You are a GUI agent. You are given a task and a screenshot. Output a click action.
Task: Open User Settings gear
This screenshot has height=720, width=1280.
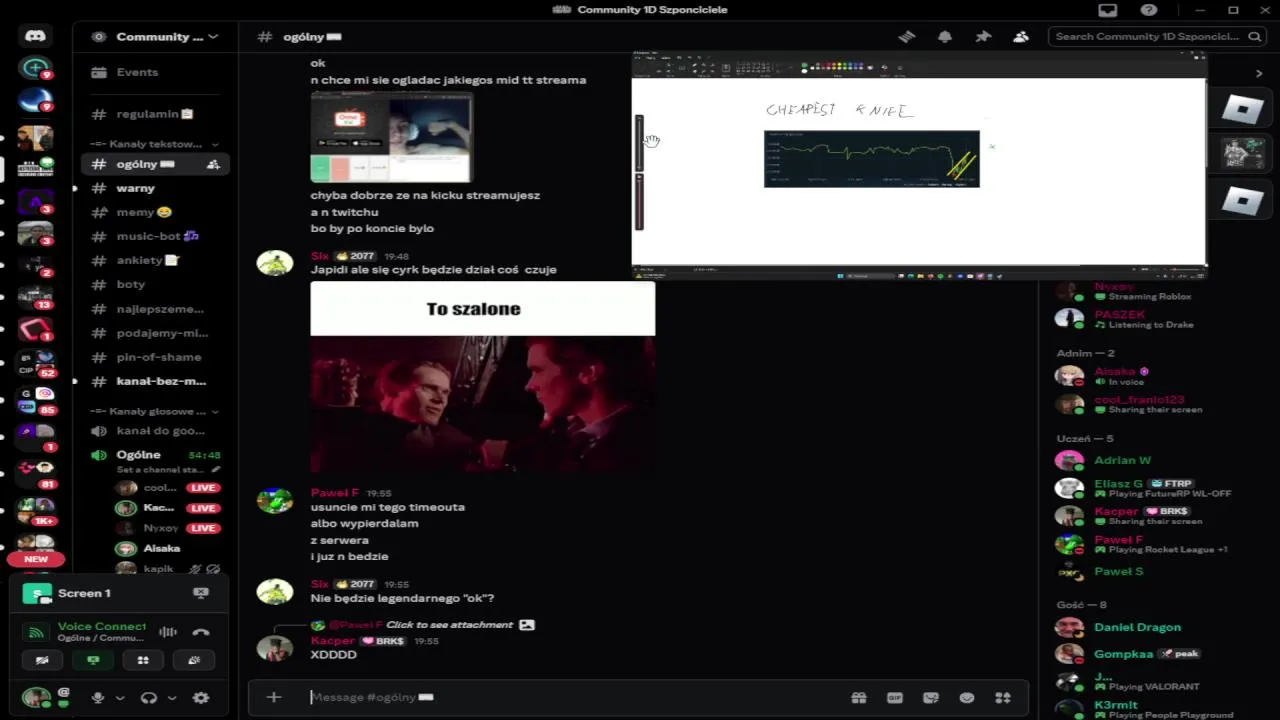point(201,698)
